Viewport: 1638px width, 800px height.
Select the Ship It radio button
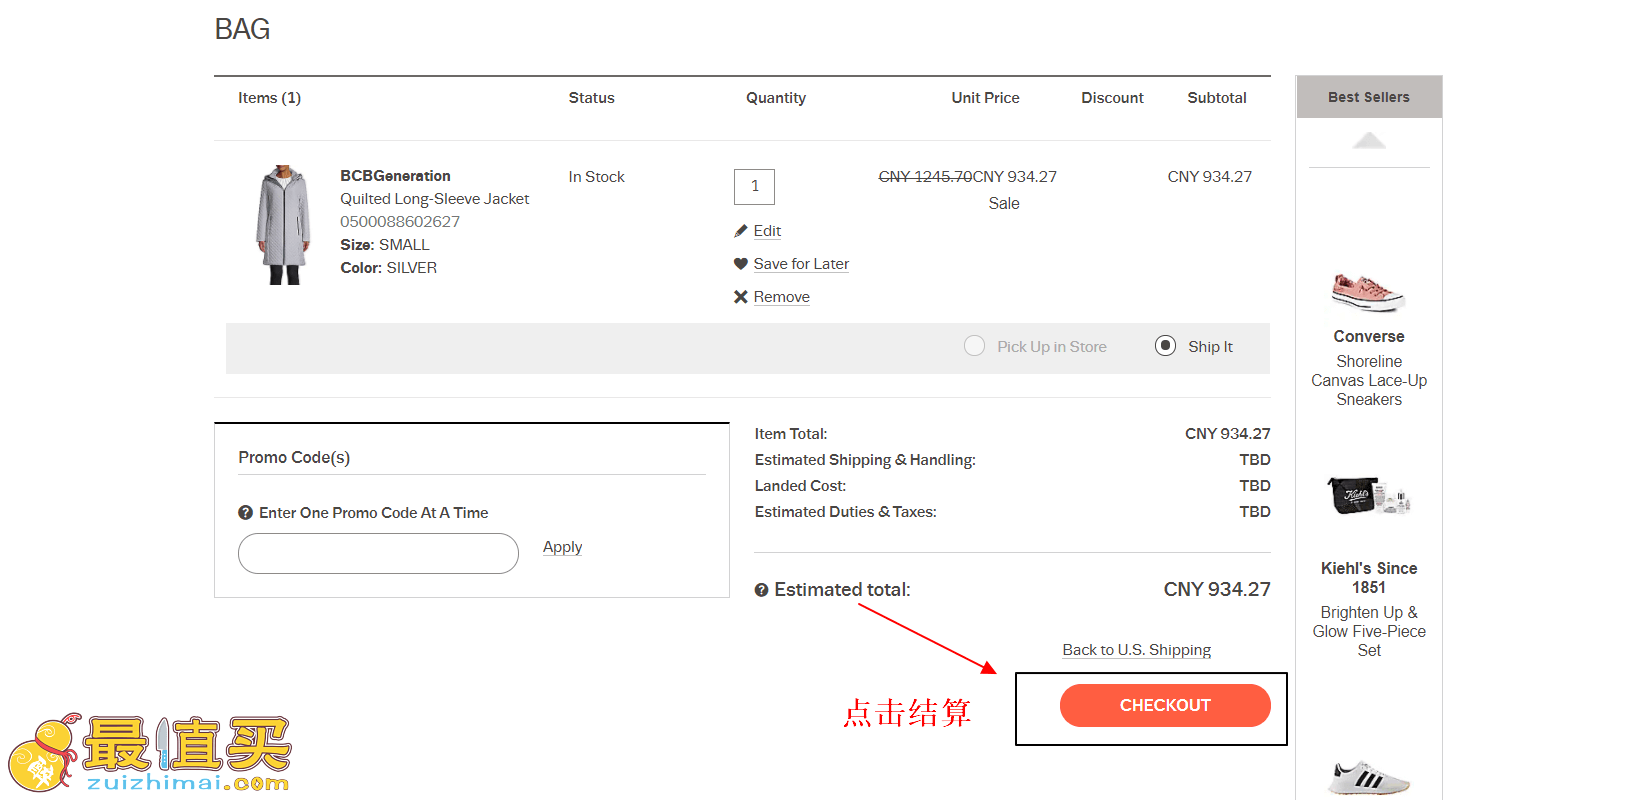(1165, 346)
